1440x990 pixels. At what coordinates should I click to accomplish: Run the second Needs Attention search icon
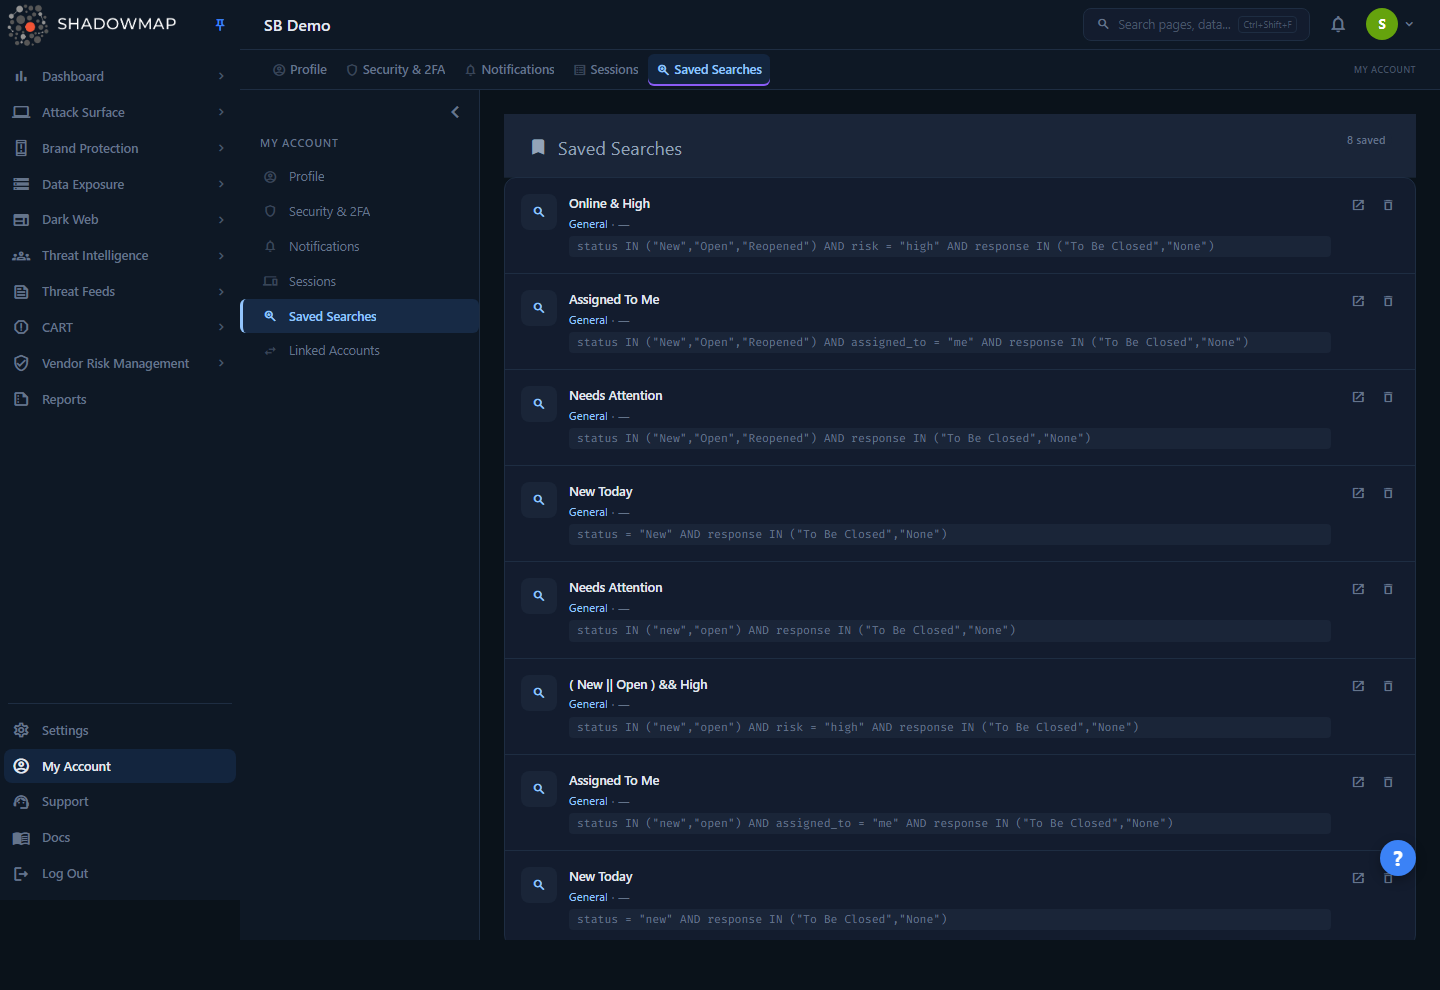point(539,596)
